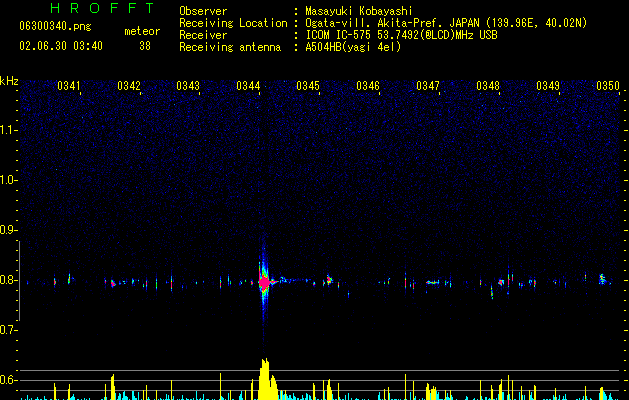Click the 0343 time marker

(x=188, y=86)
